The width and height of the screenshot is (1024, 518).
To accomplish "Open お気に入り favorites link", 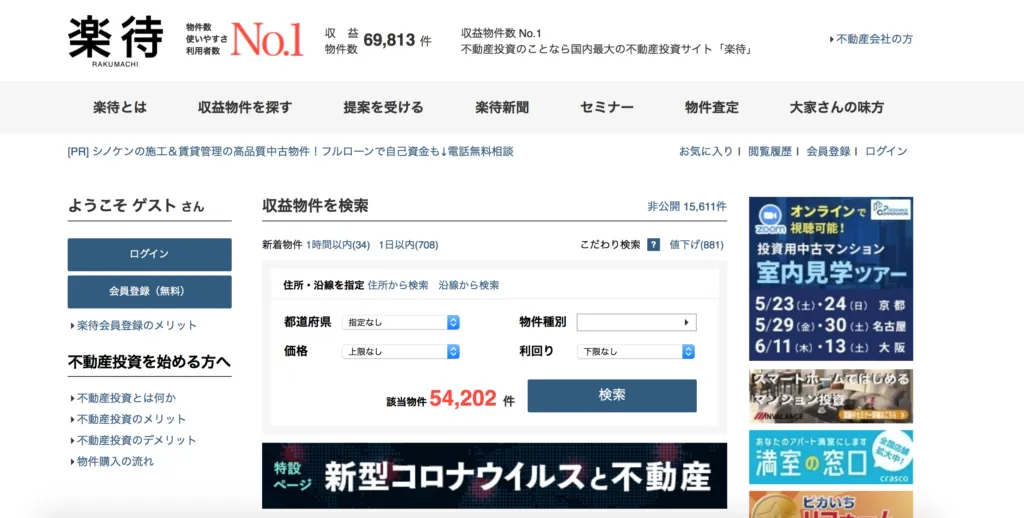I will point(705,152).
